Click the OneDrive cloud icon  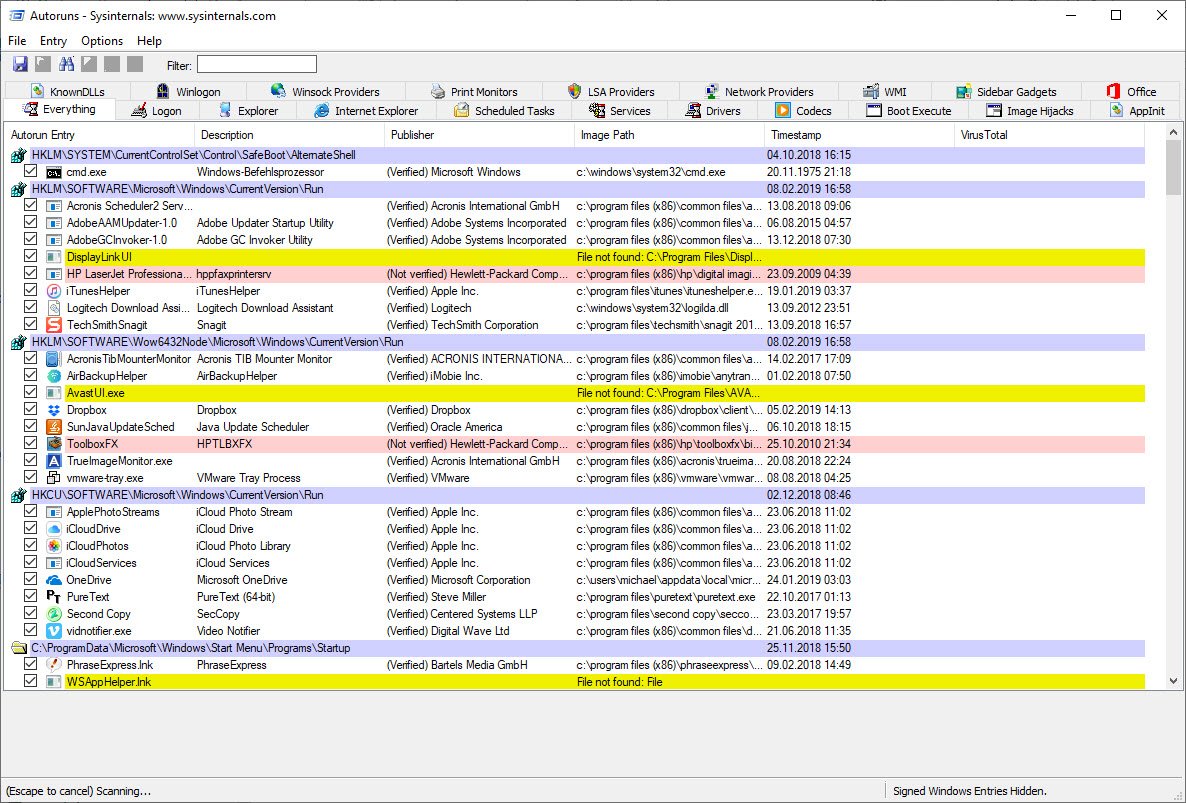pyautogui.click(x=54, y=580)
